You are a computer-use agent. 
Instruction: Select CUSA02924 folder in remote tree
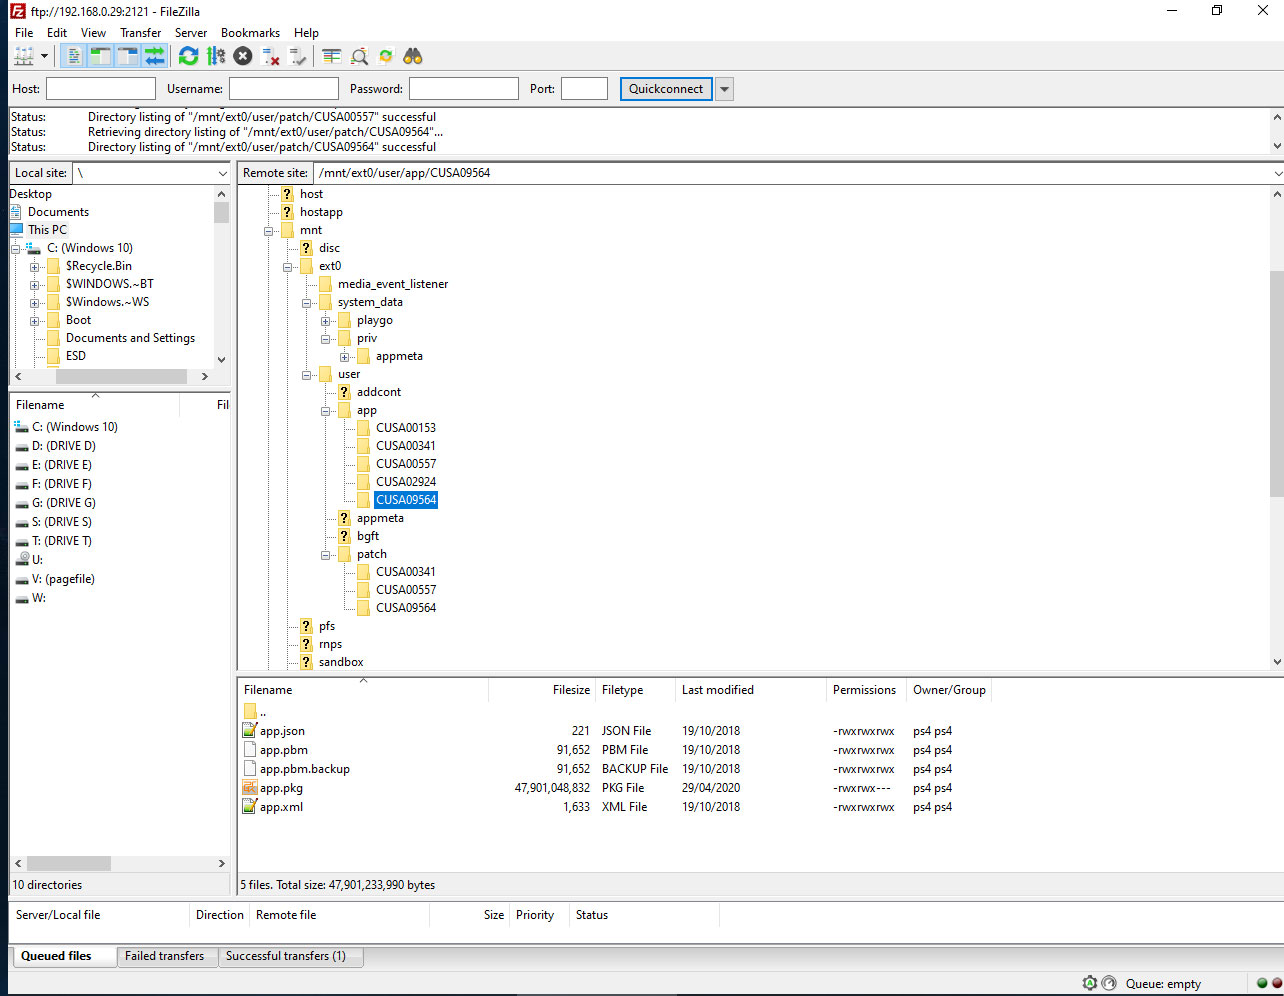(406, 482)
